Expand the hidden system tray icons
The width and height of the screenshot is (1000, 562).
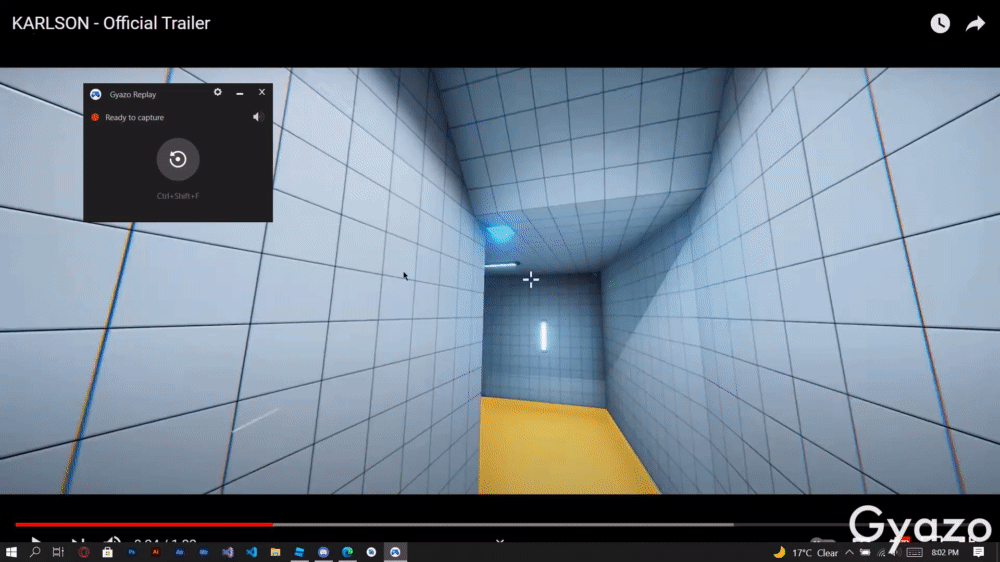[849, 552]
